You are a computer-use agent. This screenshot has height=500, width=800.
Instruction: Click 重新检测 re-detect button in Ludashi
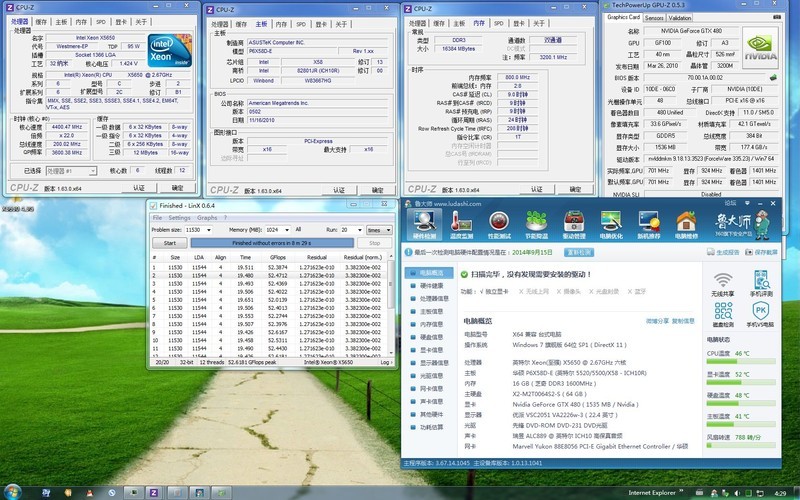[x=579, y=252]
